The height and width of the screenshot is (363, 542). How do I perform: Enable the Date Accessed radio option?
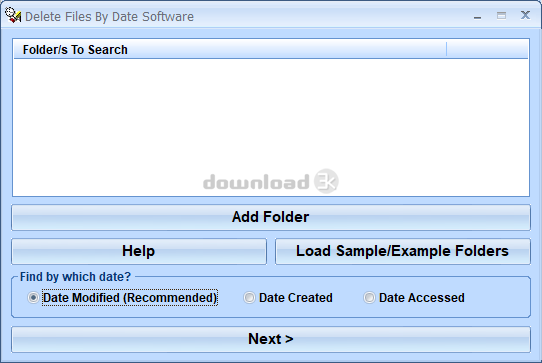tap(369, 297)
